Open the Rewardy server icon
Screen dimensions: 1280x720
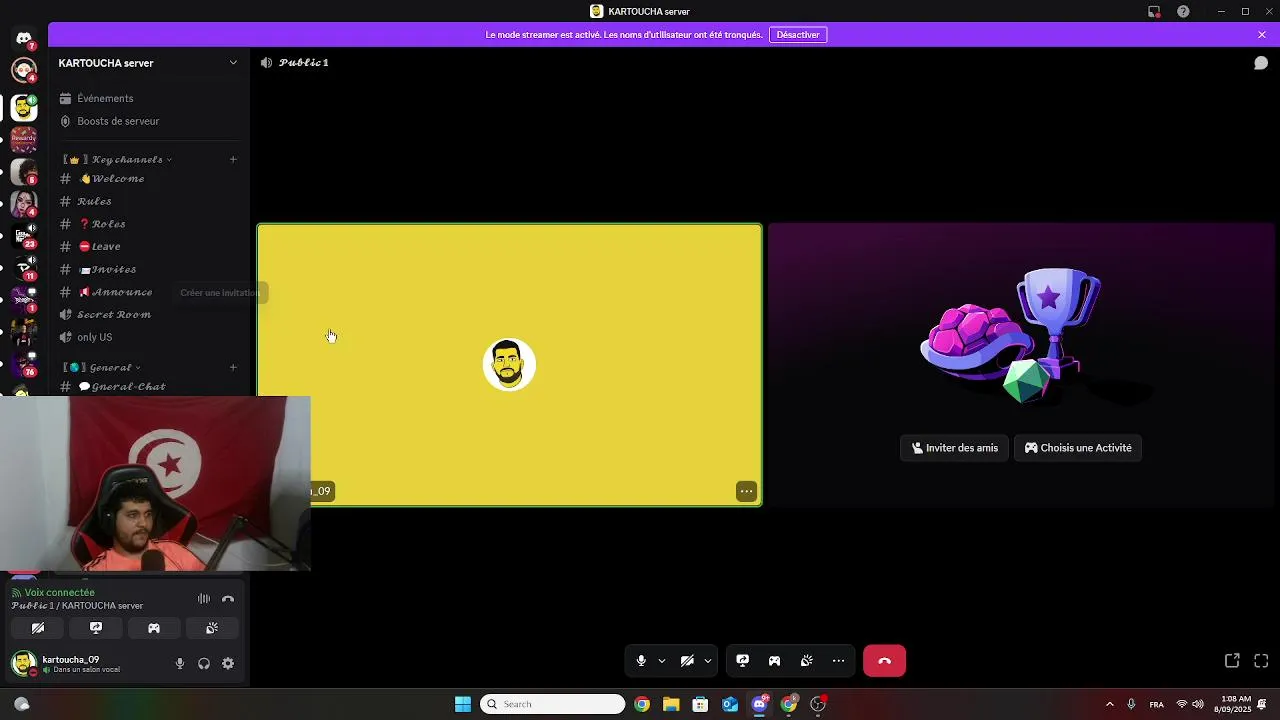24,139
